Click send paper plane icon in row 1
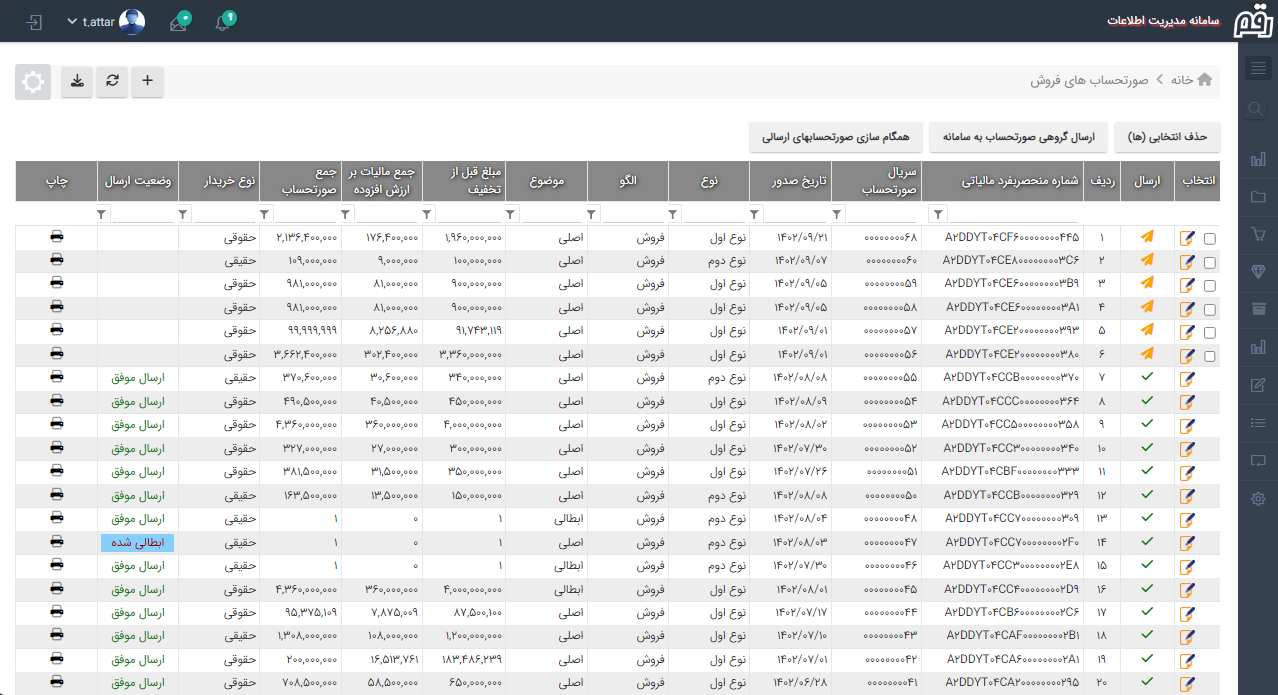The width and height of the screenshot is (1278, 695). point(1146,237)
